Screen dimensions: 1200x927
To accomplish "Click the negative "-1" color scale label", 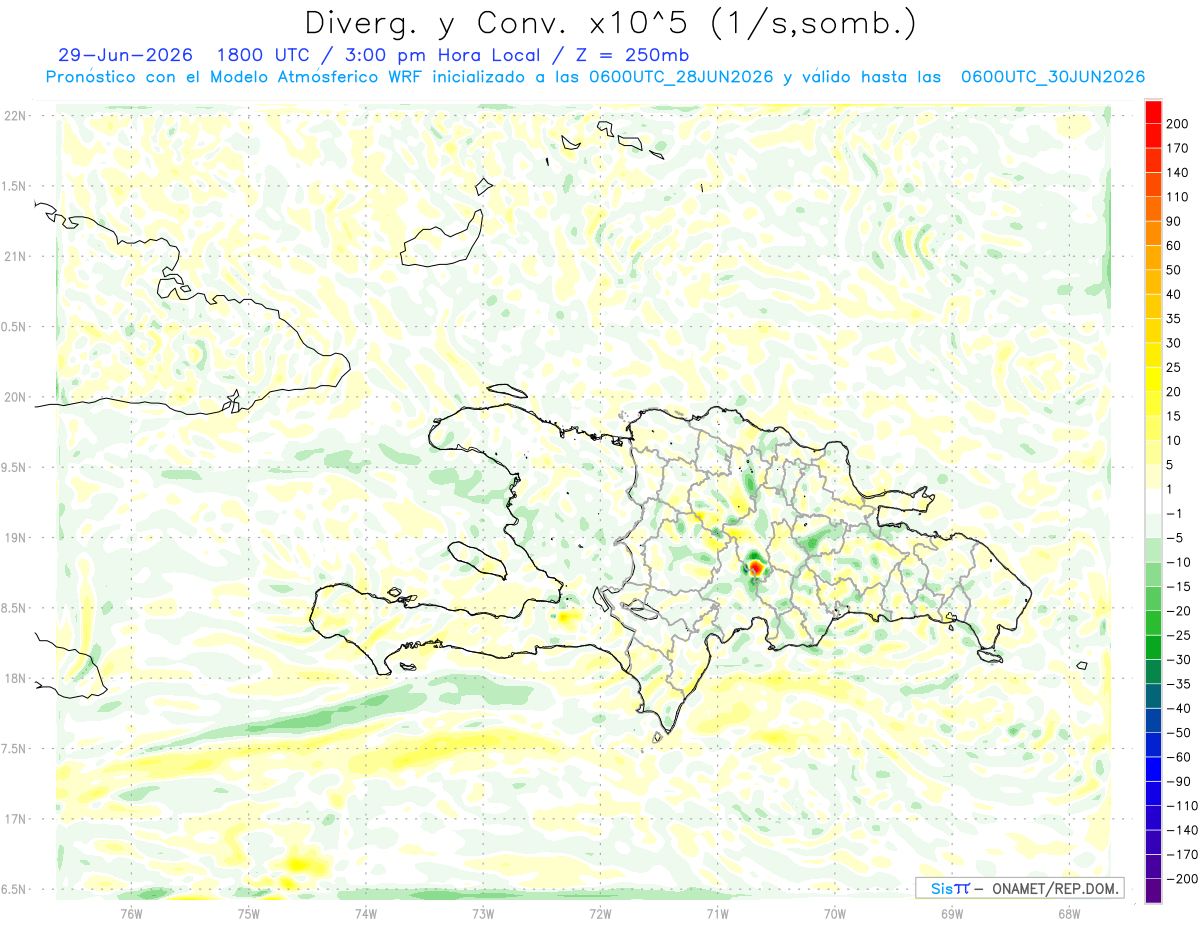I will 1176,514.
